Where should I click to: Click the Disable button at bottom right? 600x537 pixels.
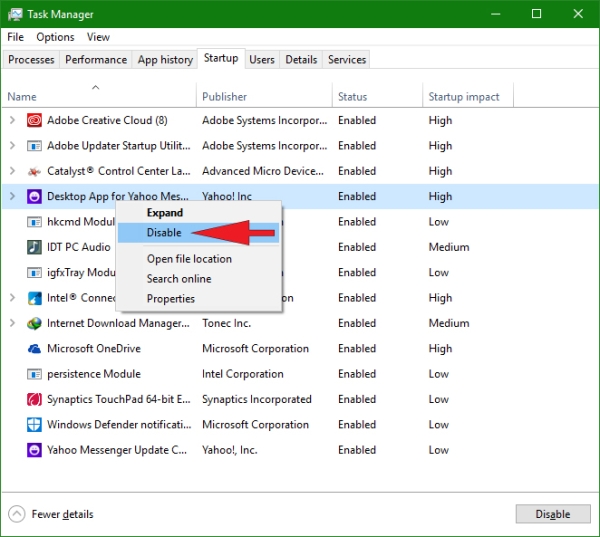tap(553, 514)
